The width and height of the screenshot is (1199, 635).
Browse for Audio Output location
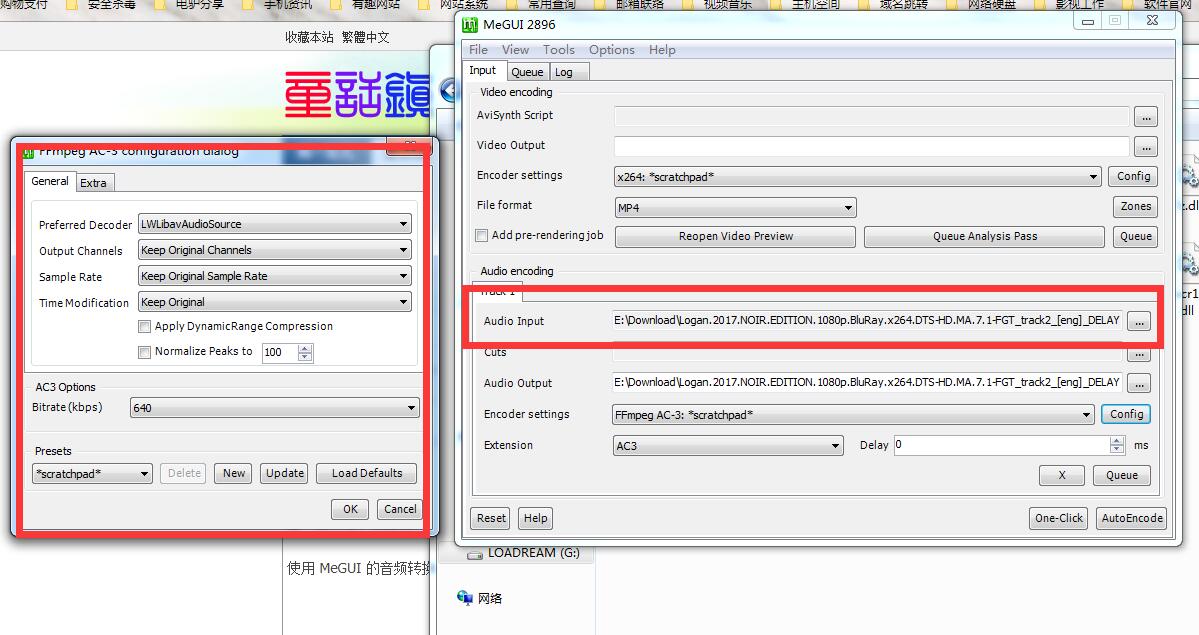[1139, 383]
